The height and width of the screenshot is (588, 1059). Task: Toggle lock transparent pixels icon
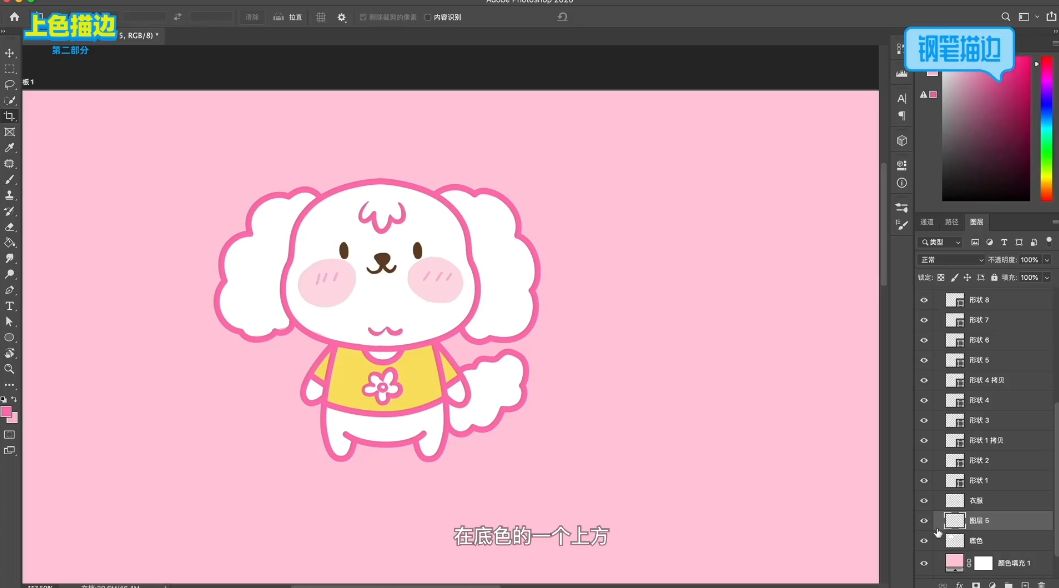click(x=941, y=277)
